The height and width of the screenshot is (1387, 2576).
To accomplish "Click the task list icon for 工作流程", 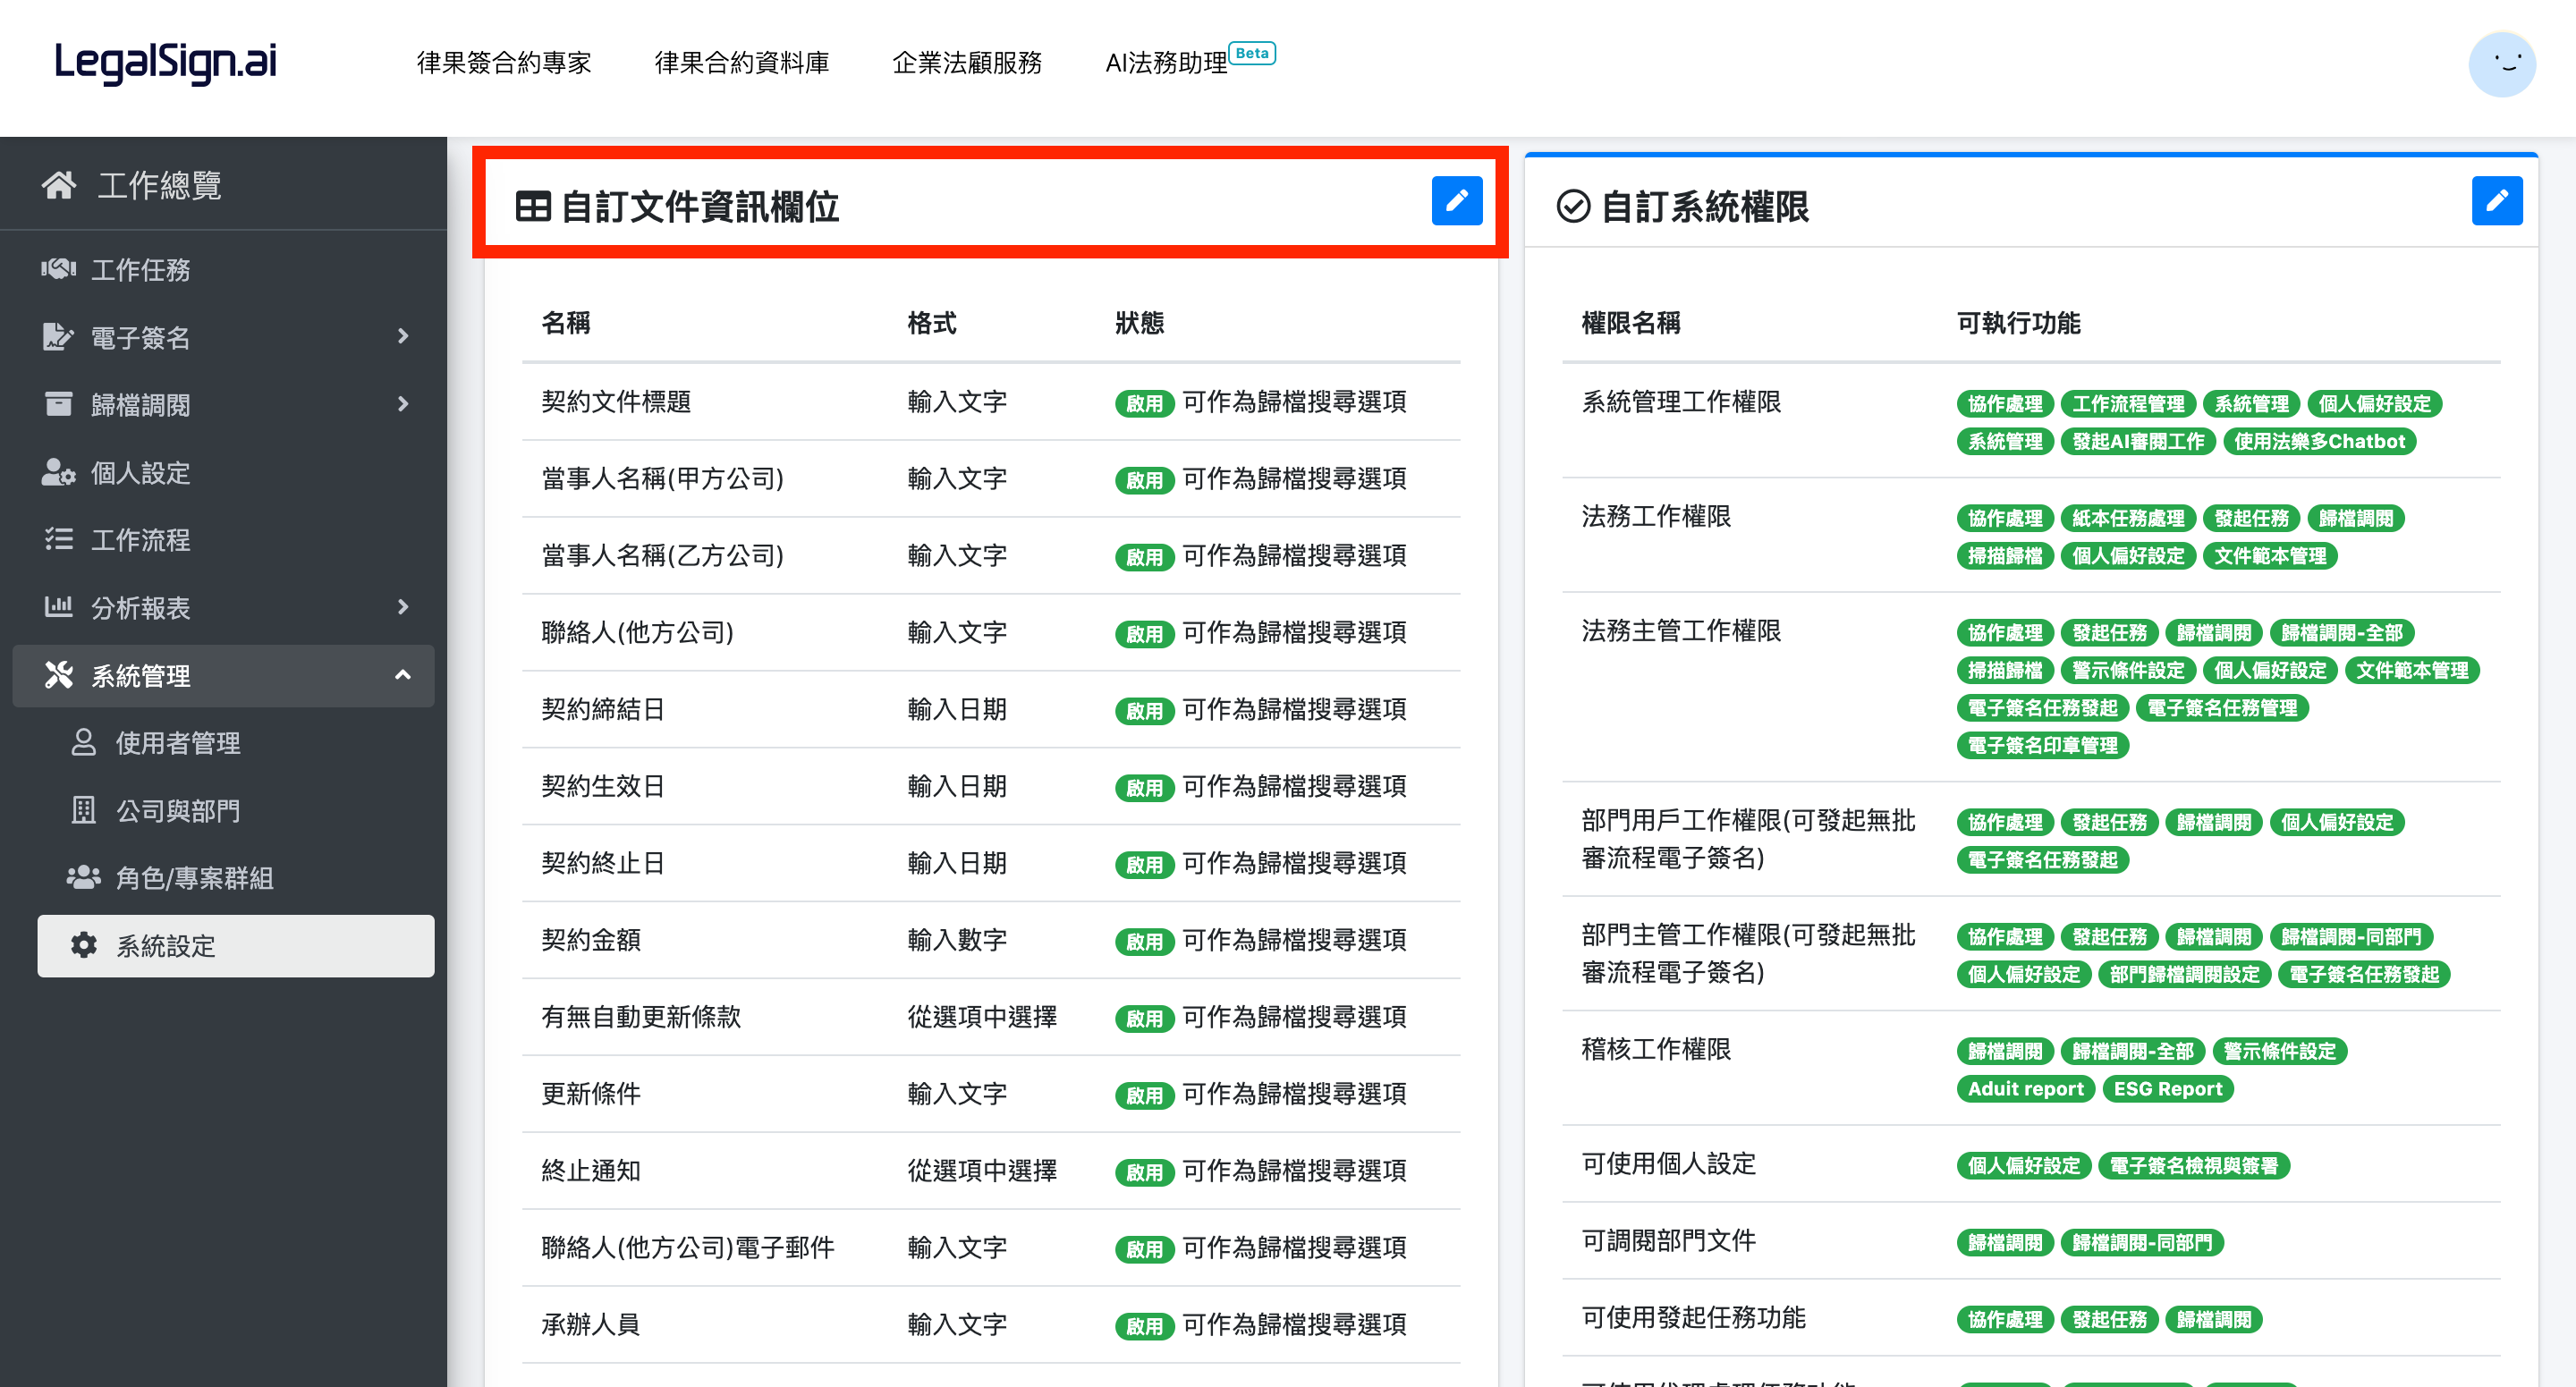I will pos(59,539).
